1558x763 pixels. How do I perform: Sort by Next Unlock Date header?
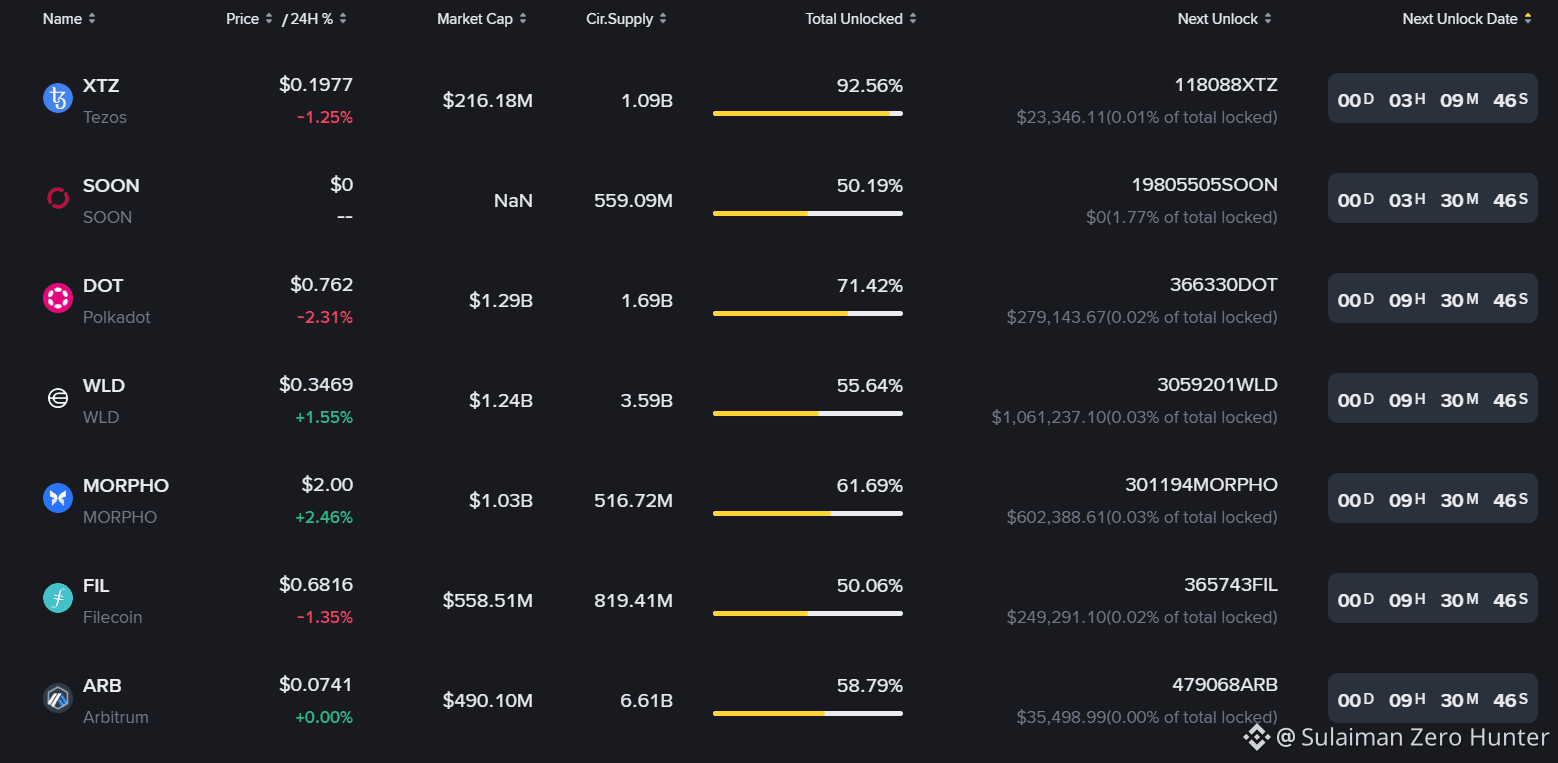(1467, 19)
